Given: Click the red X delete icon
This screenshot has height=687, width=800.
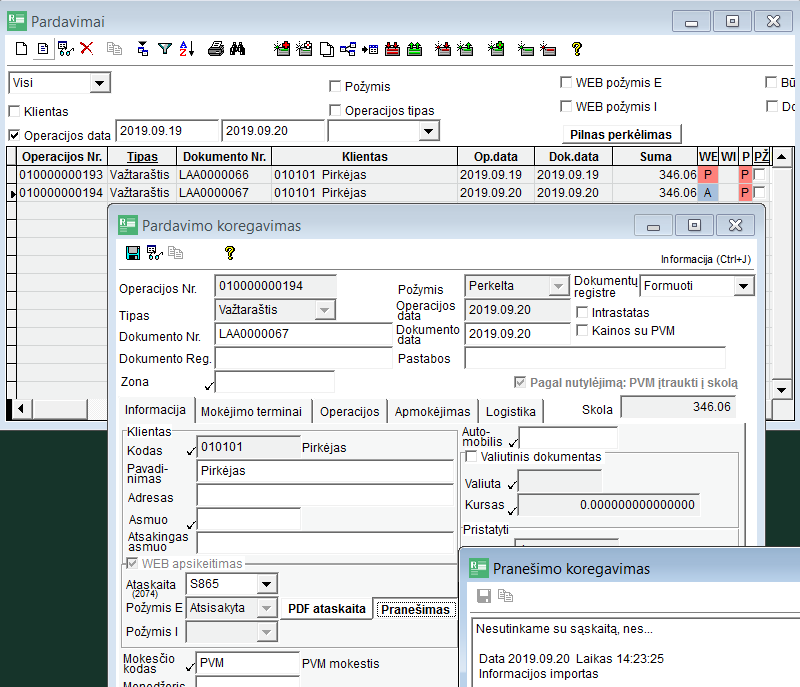Looking at the screenshot, I should [x=87, y=48].
